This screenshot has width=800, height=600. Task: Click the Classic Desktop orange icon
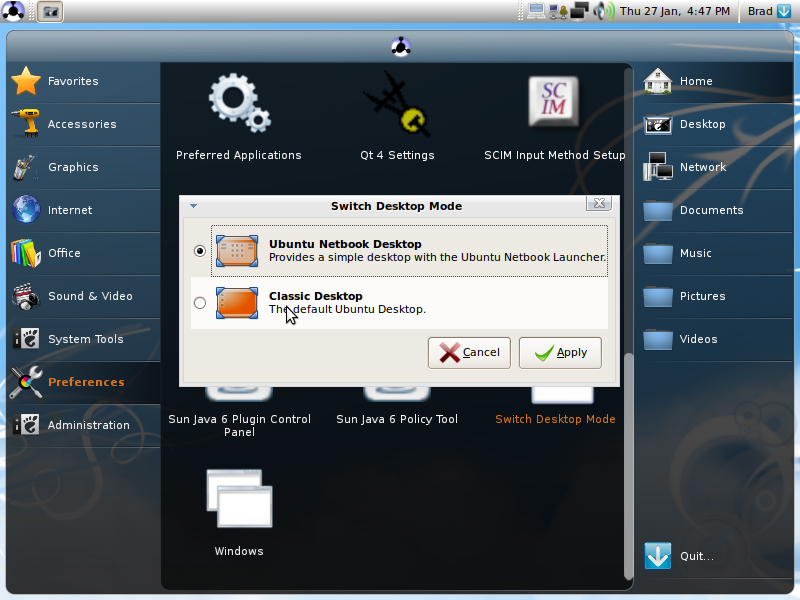[x=237, y=303]
